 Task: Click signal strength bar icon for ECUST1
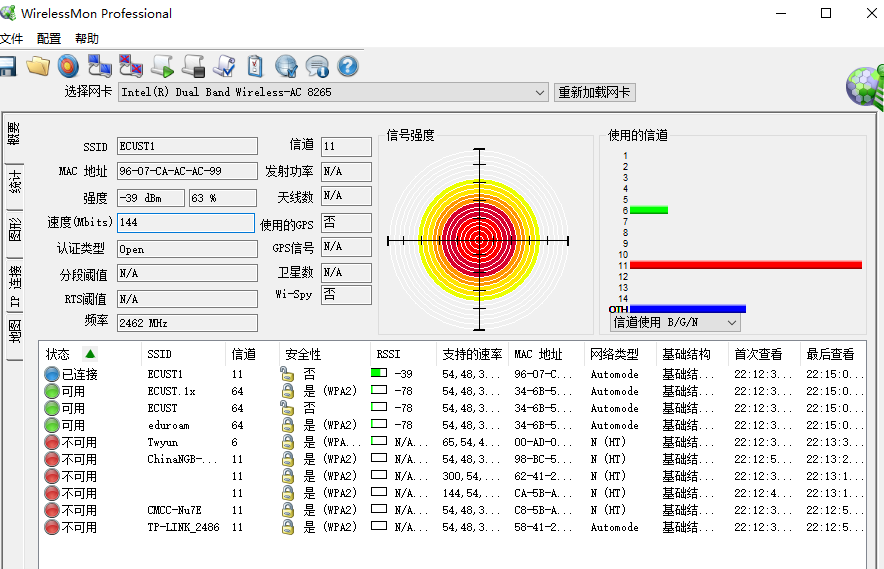click(379, 373)
